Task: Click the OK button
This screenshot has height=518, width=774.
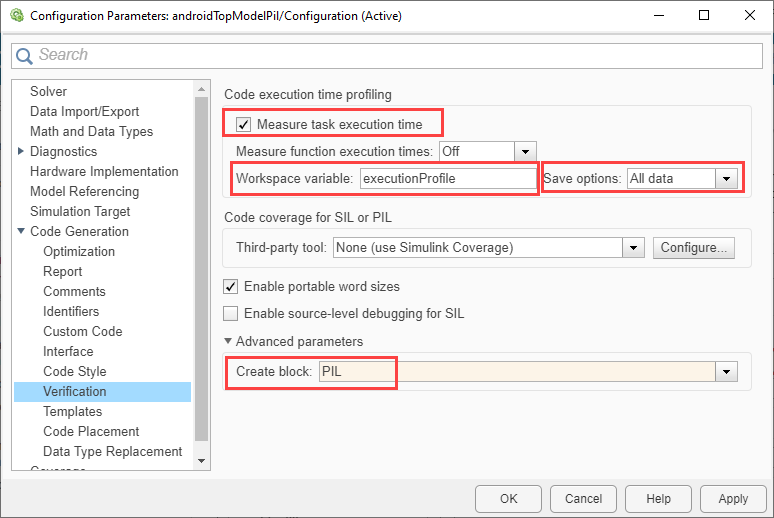Action: pyautogui.click(x=508, y=498)
